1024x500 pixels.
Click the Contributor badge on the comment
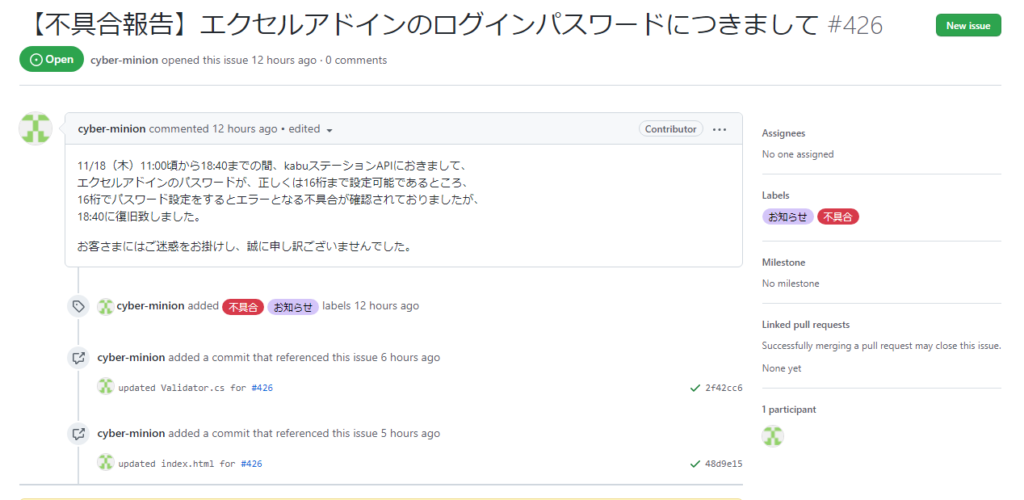[670, 129]
